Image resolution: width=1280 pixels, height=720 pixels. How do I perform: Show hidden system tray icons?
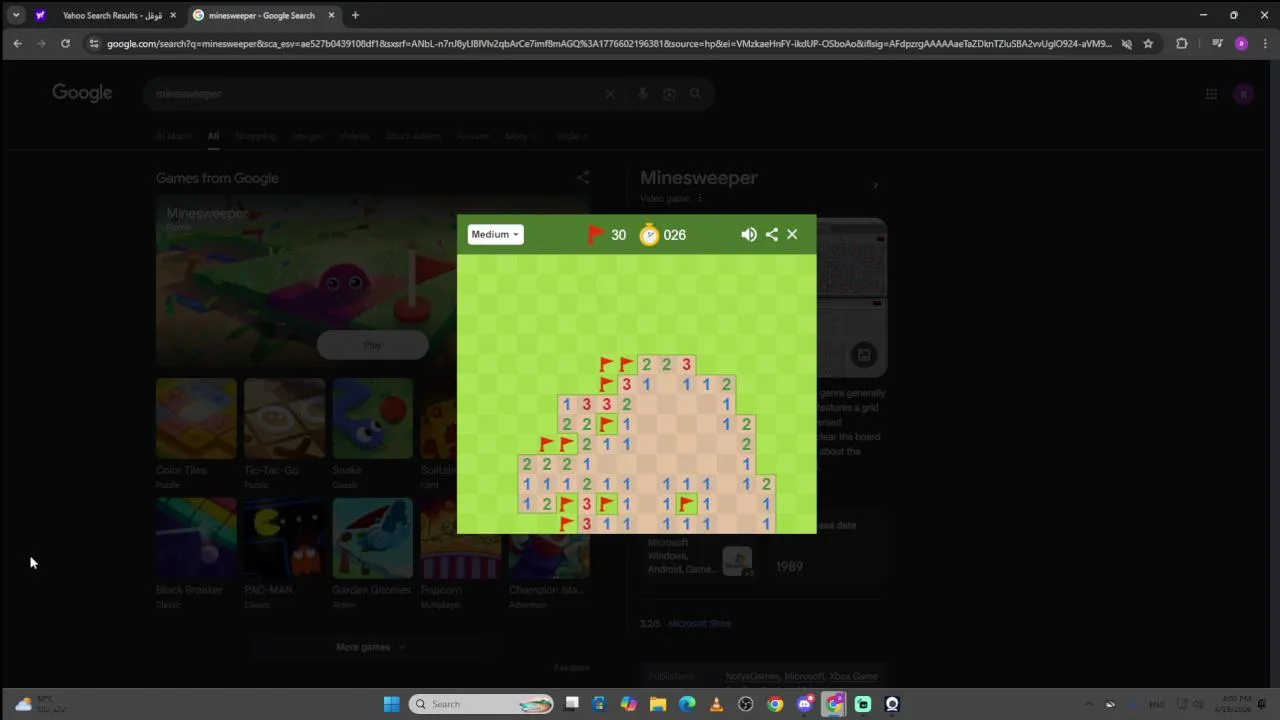point(1087,704)
